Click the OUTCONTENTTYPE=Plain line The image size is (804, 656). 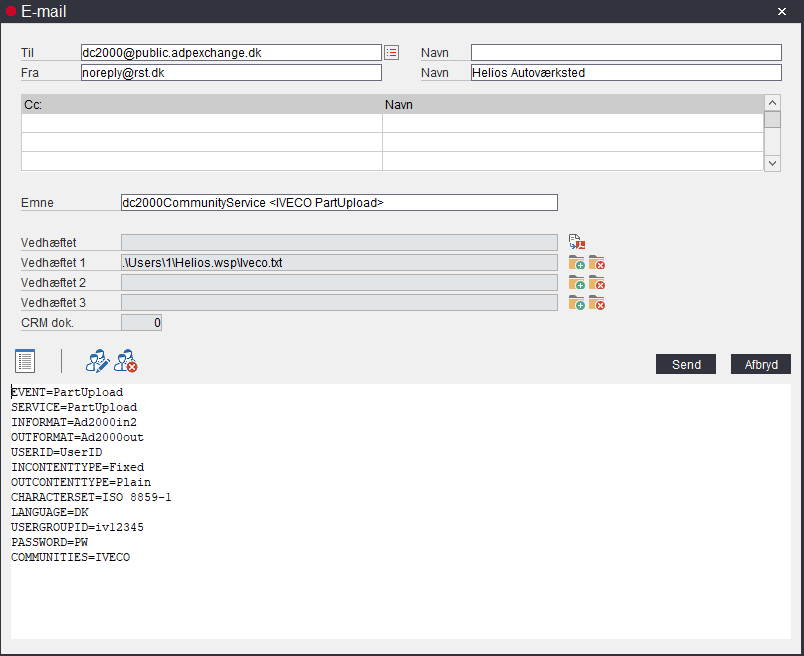81,482
